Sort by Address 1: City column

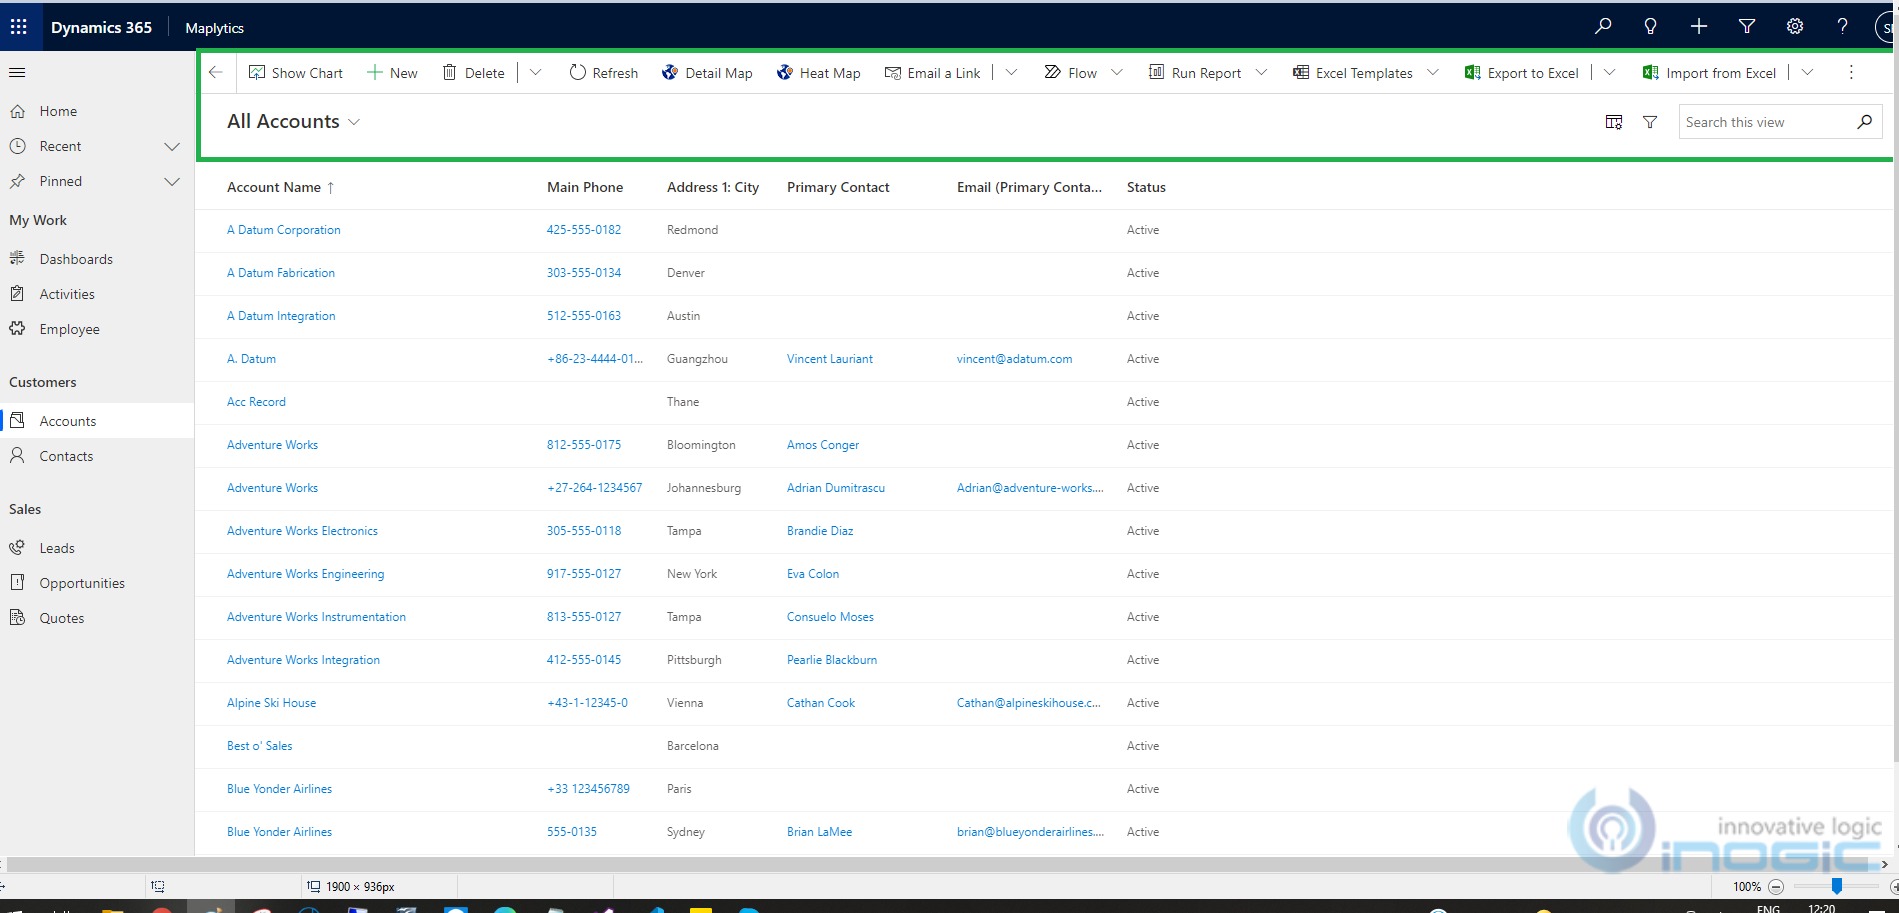click(x=713, y=187)
